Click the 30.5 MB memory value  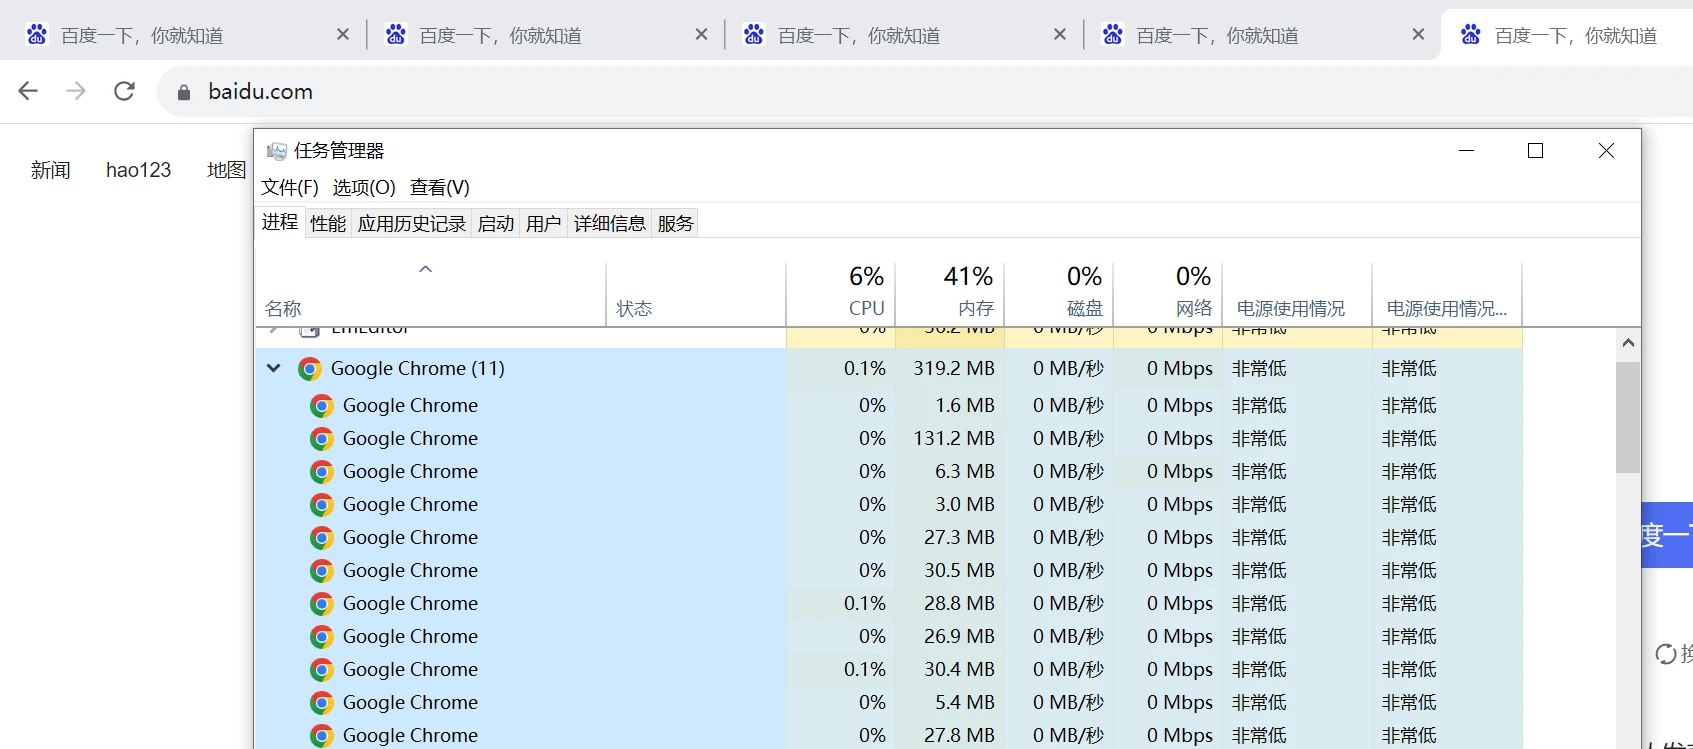[959, 571]
